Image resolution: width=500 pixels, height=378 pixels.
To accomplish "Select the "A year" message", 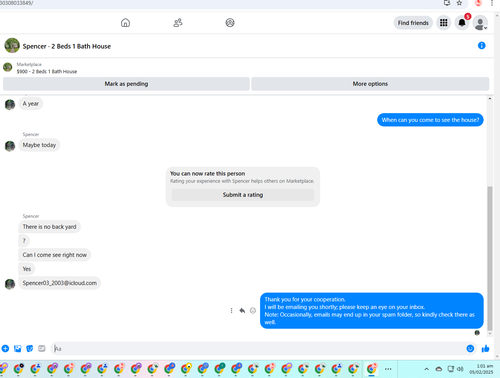I will pyautogui.click(x=31, y=104).
